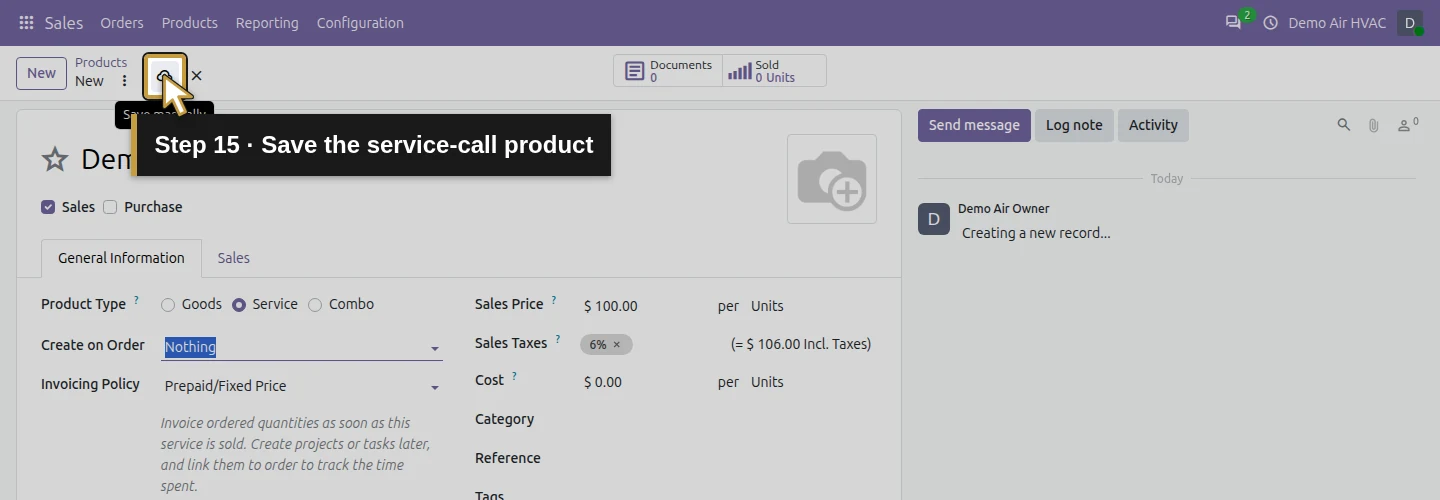Viewport: 1440px width, 500px height.
Task: Click Units next to Sales Price
Action: pyautogui.click(x=767, y=306)
